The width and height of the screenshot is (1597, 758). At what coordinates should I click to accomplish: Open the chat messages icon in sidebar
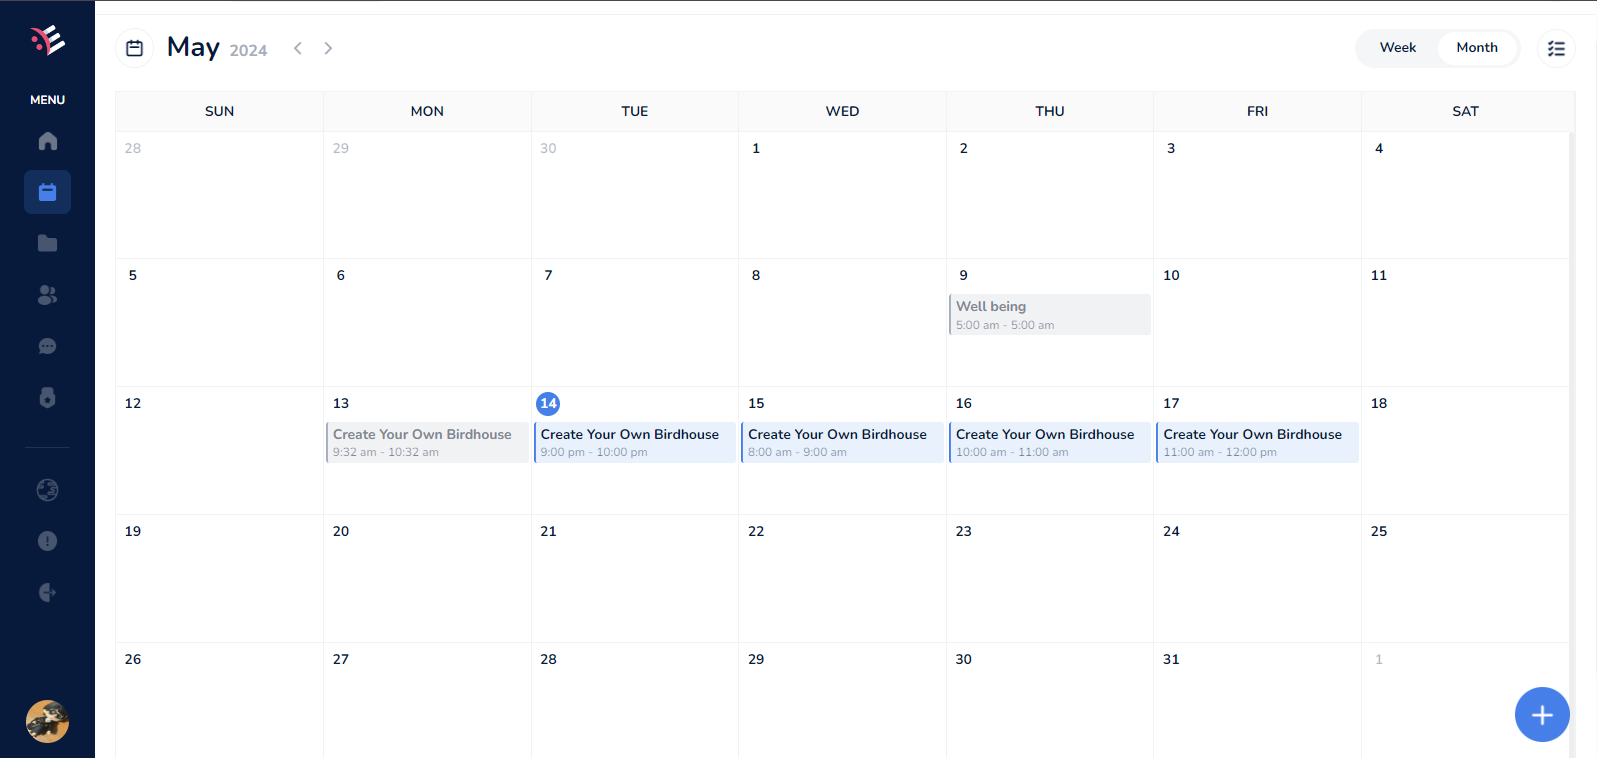(x=47, y=346)
